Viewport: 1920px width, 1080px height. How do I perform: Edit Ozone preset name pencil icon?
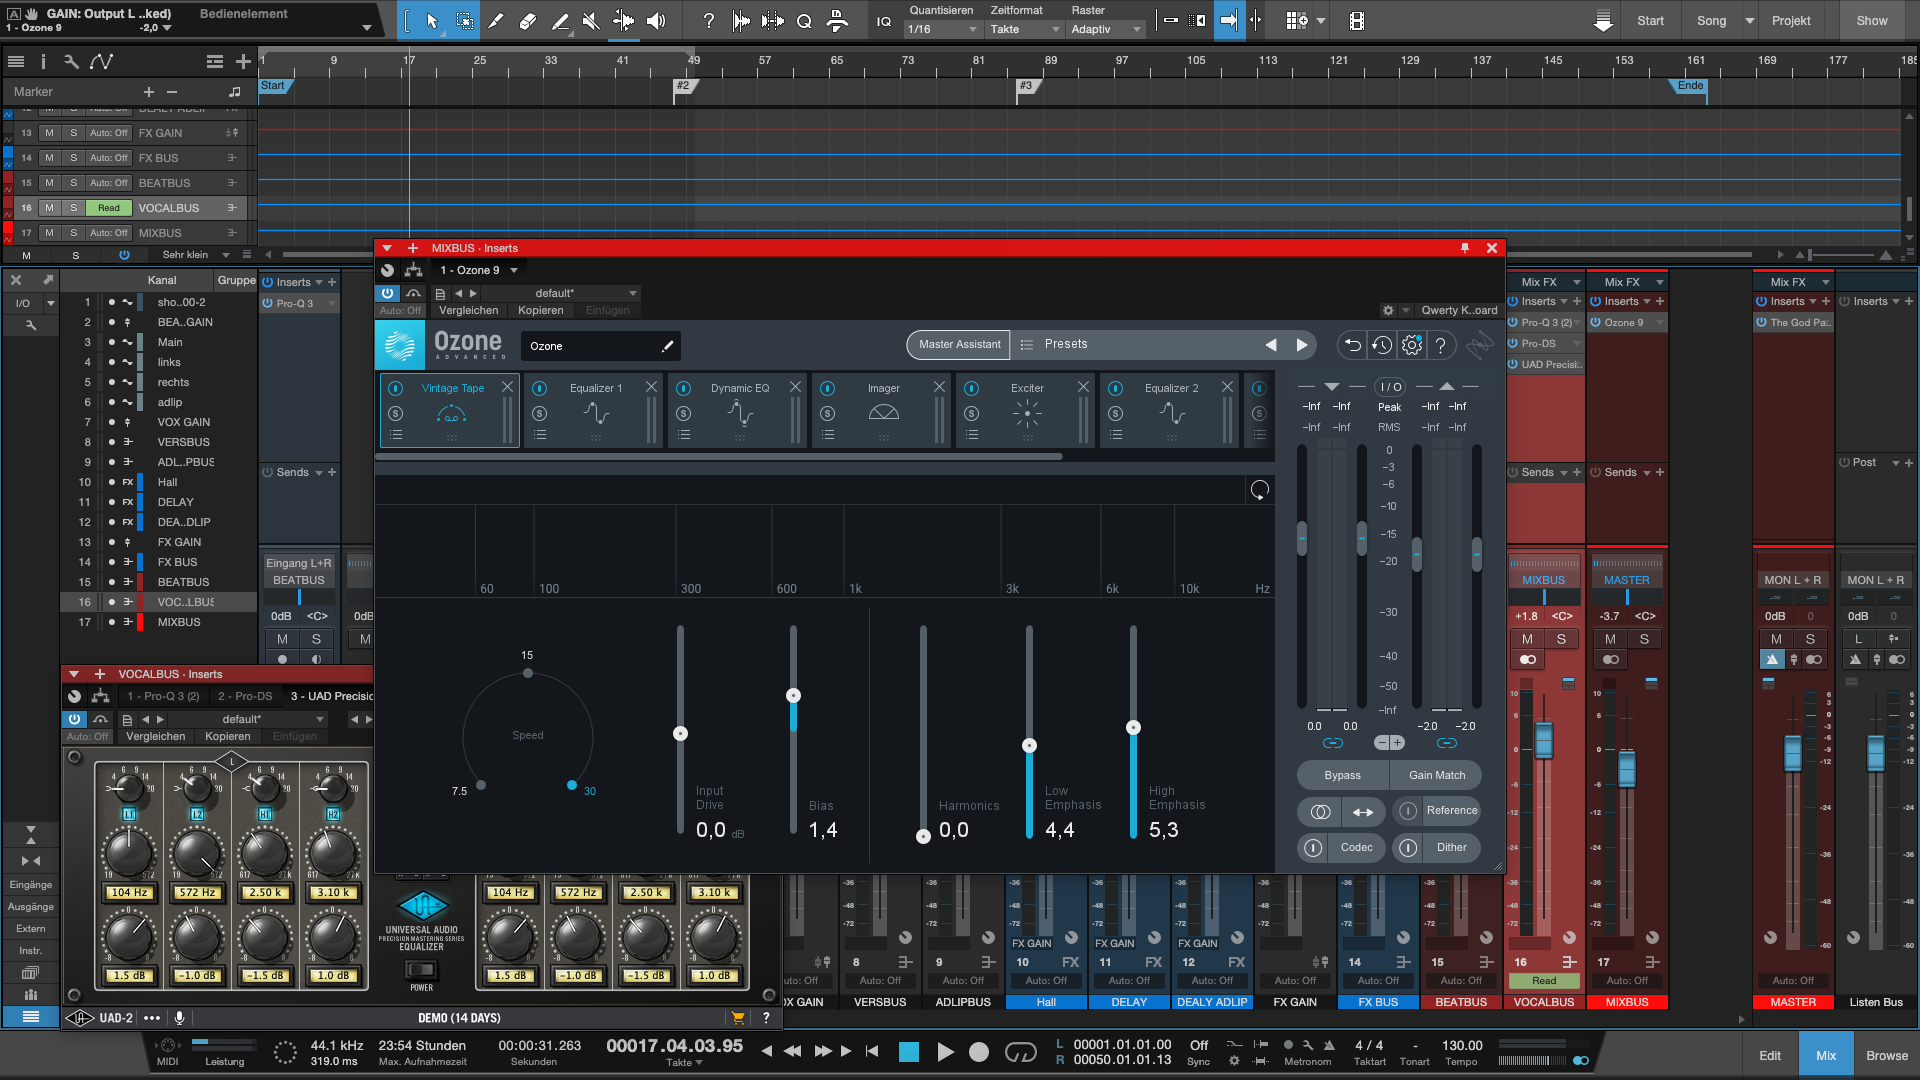[667, 346]
